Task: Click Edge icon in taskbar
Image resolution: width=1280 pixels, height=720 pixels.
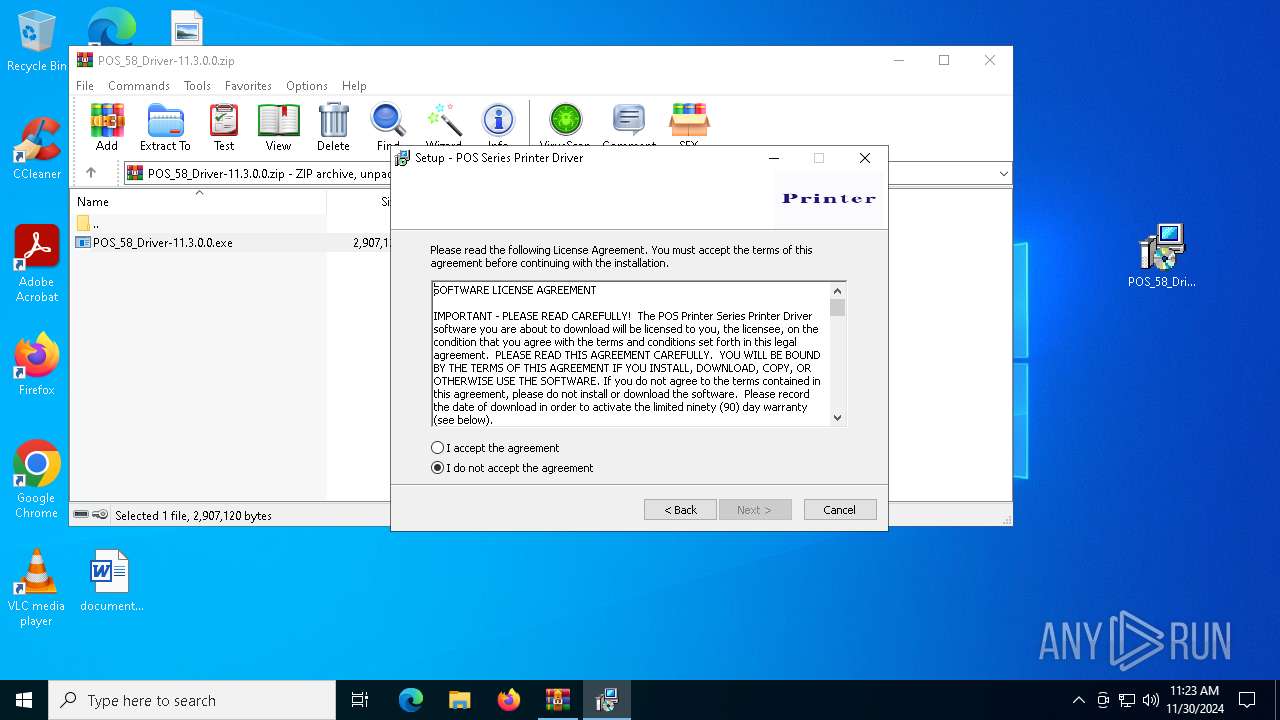Action: (411, 700)
